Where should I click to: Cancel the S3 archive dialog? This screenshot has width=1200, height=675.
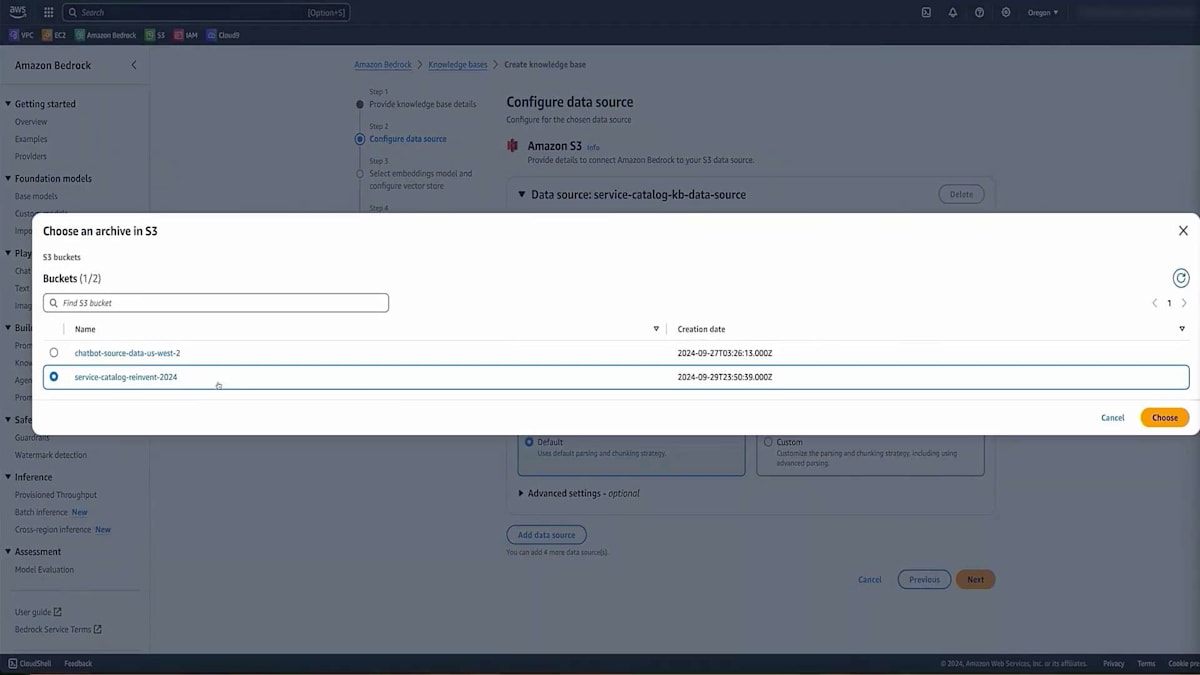pos(1112,418)
